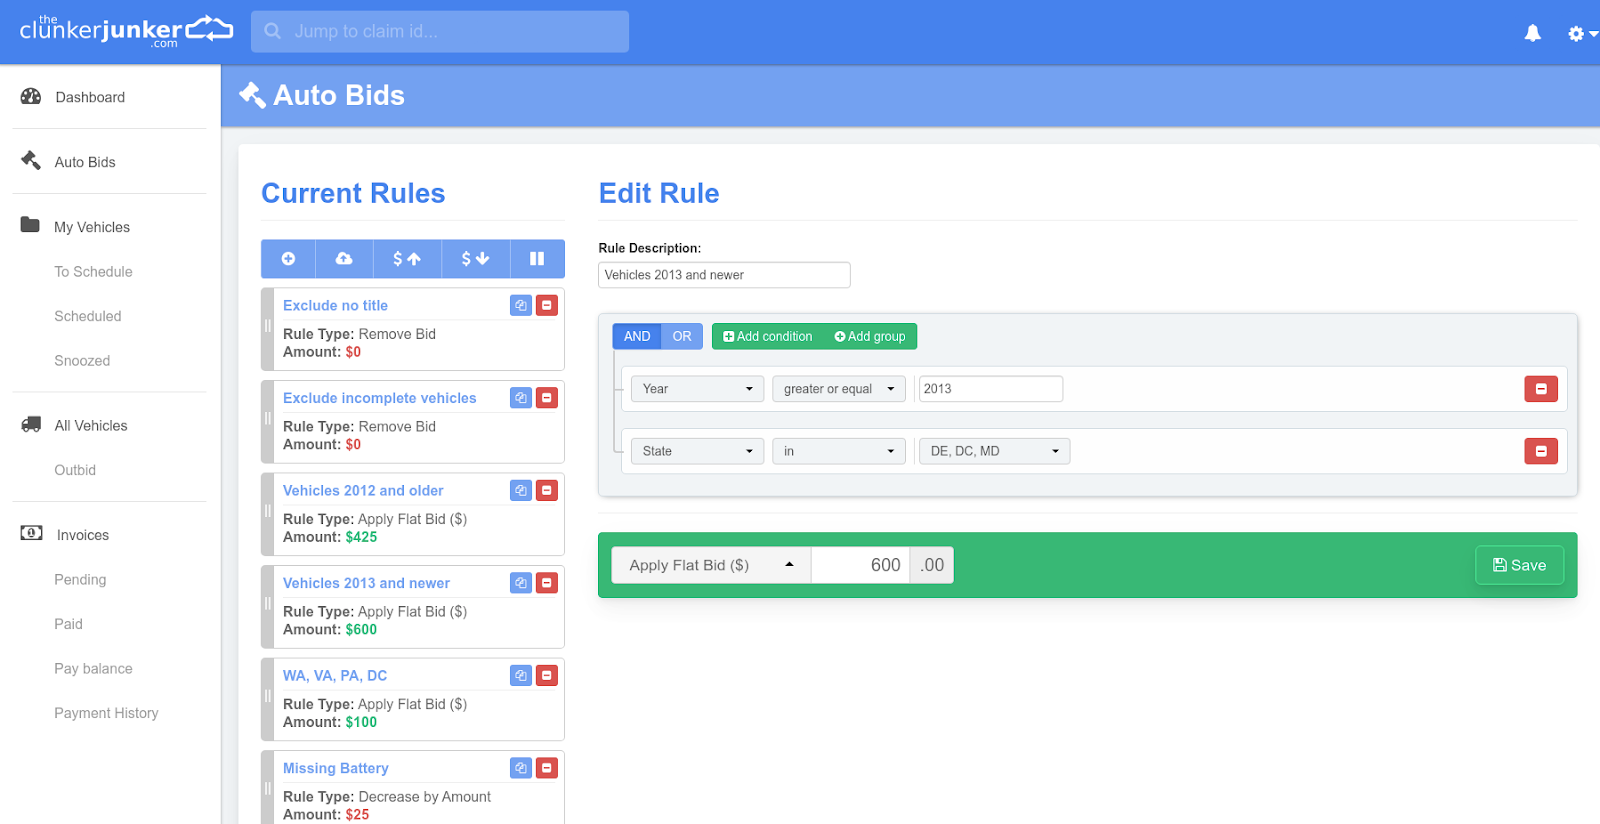Click the Invoices money icon

(x=31, y=533)
